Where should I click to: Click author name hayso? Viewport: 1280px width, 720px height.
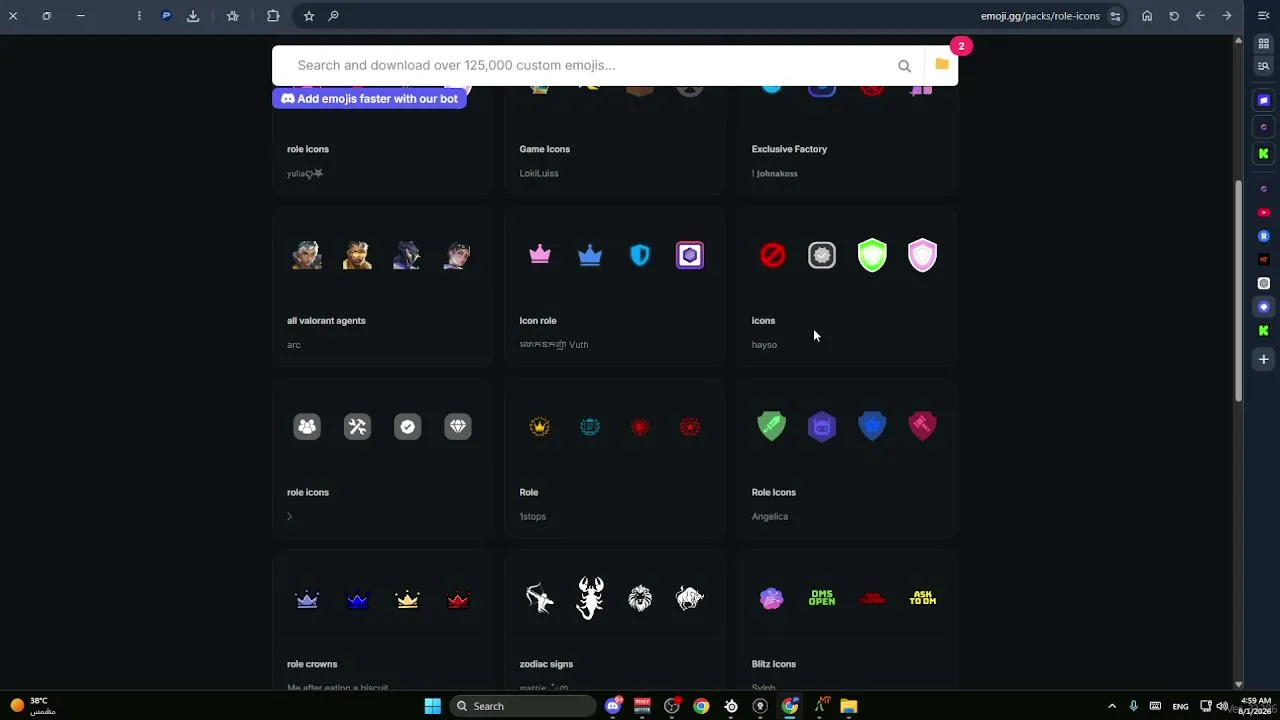tap(764, 345)
